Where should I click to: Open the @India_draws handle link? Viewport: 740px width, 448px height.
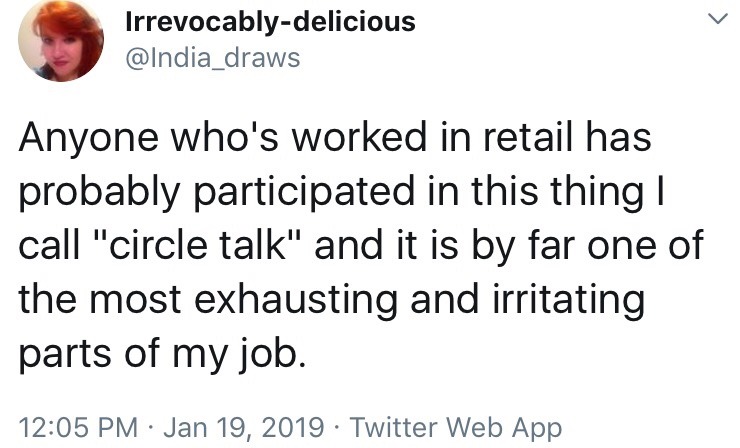(213, 58)
